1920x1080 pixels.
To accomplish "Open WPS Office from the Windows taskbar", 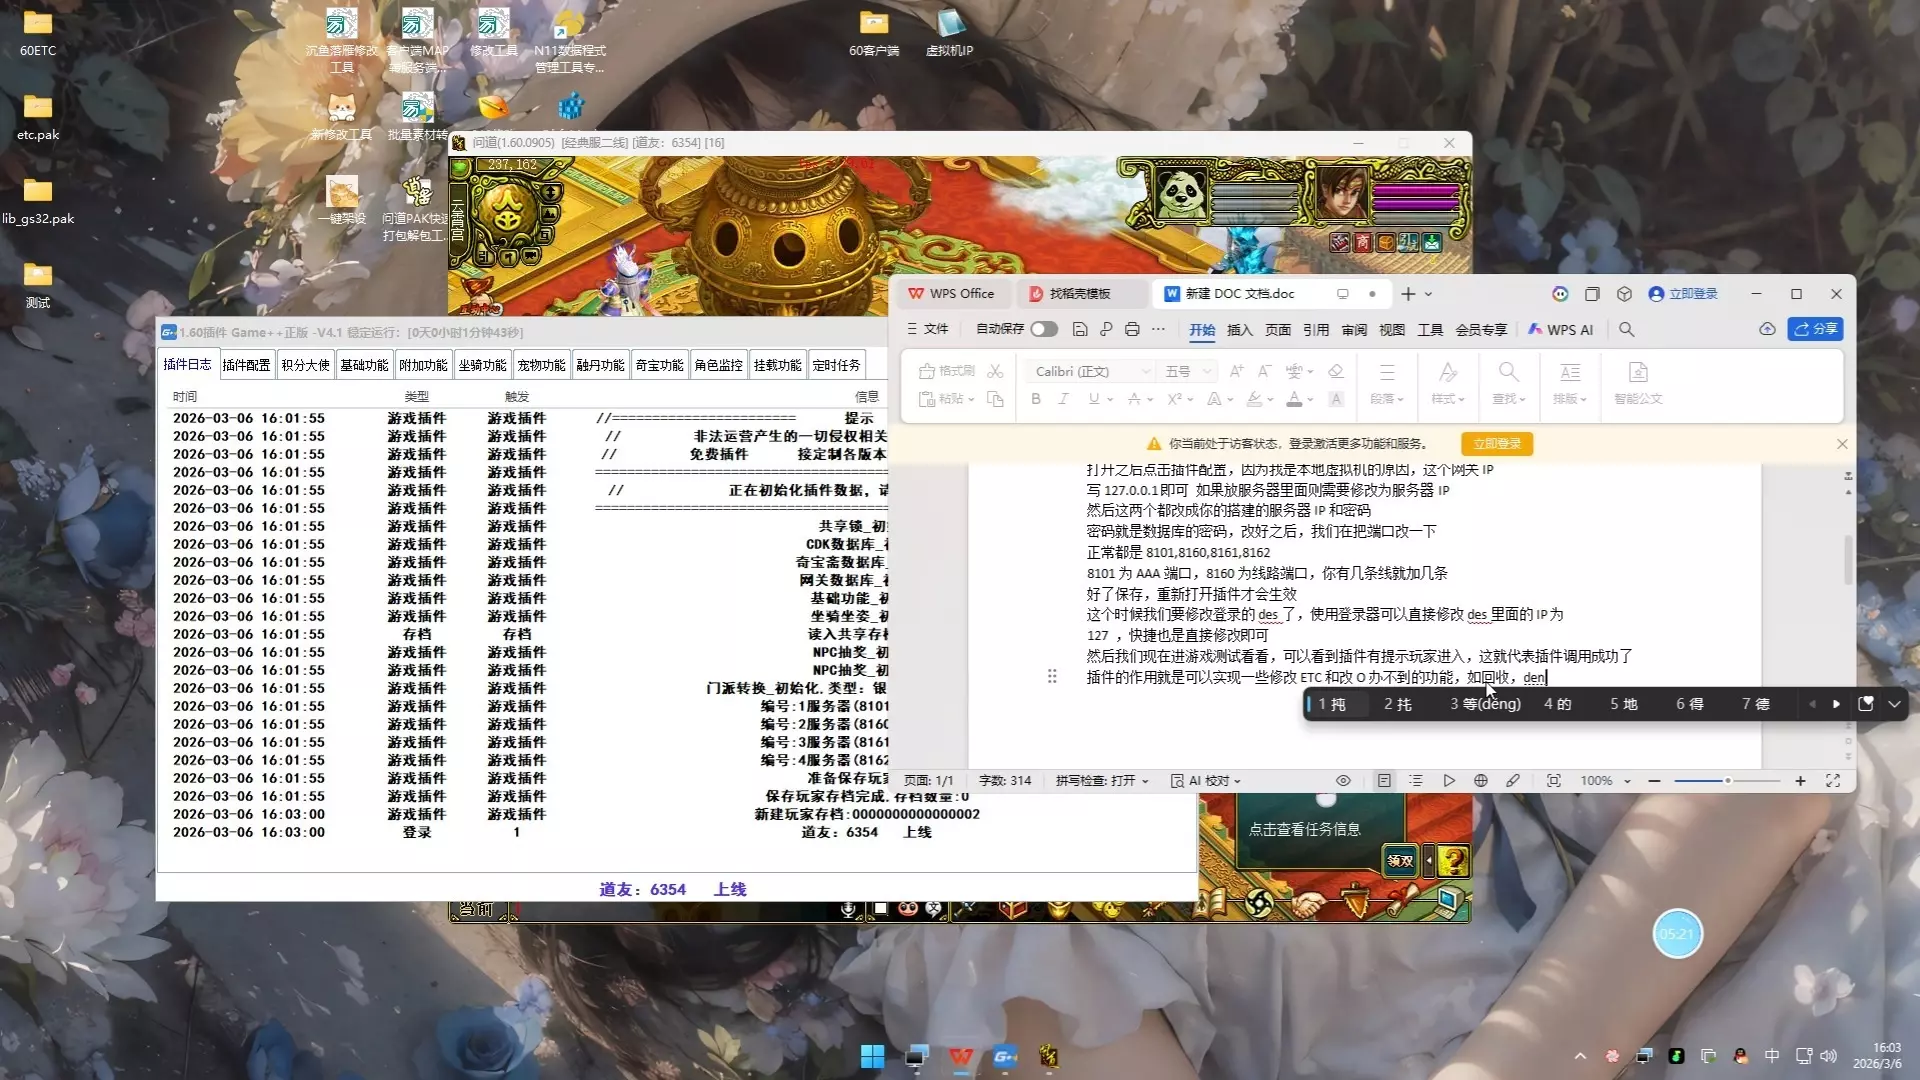I will [x=960, y=1056].
